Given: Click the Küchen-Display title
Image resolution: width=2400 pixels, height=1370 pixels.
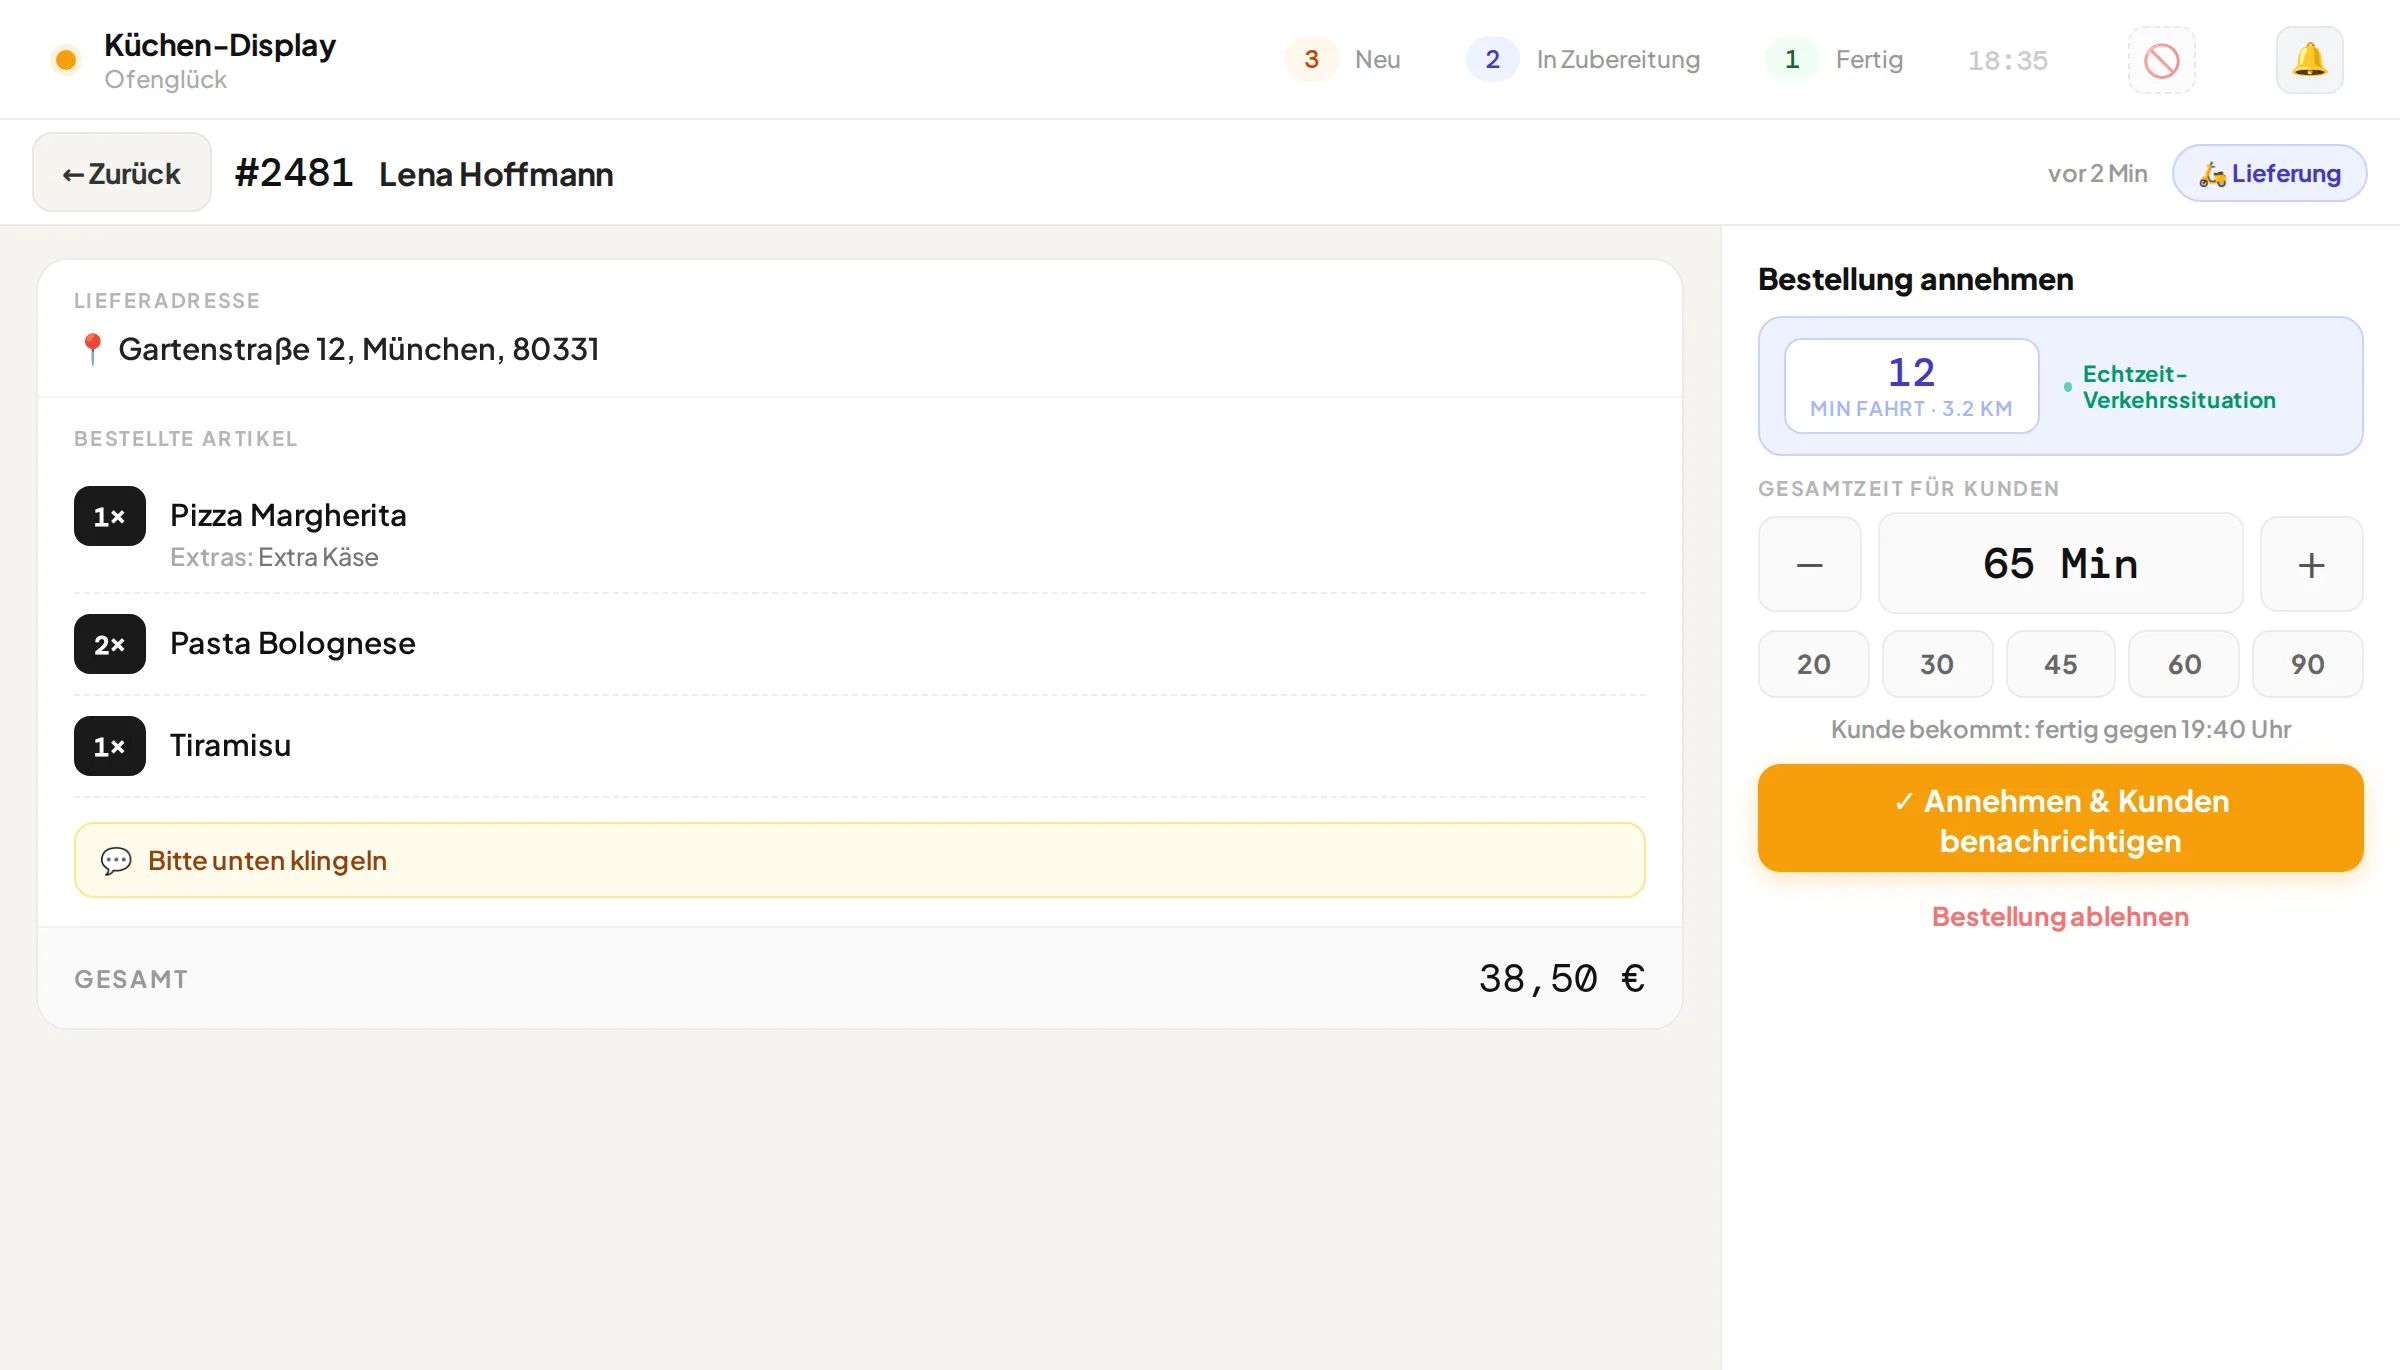Looking at the screenshot, I should [220, 45].
